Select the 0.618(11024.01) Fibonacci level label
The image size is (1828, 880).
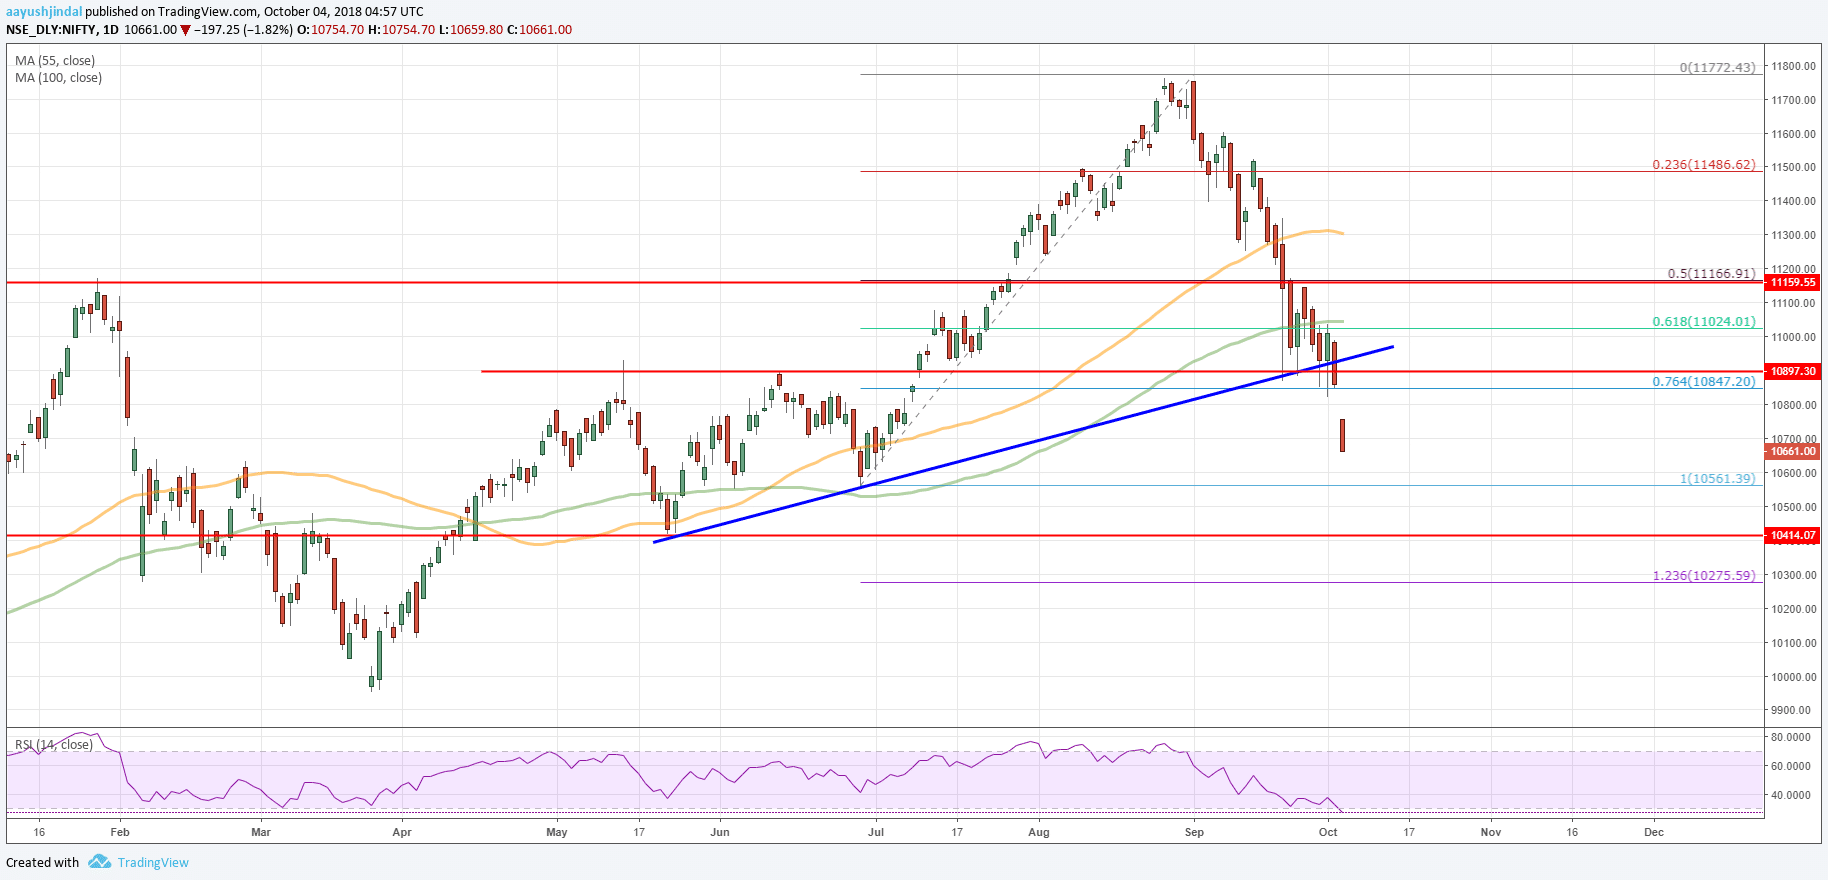[1704, 322]
